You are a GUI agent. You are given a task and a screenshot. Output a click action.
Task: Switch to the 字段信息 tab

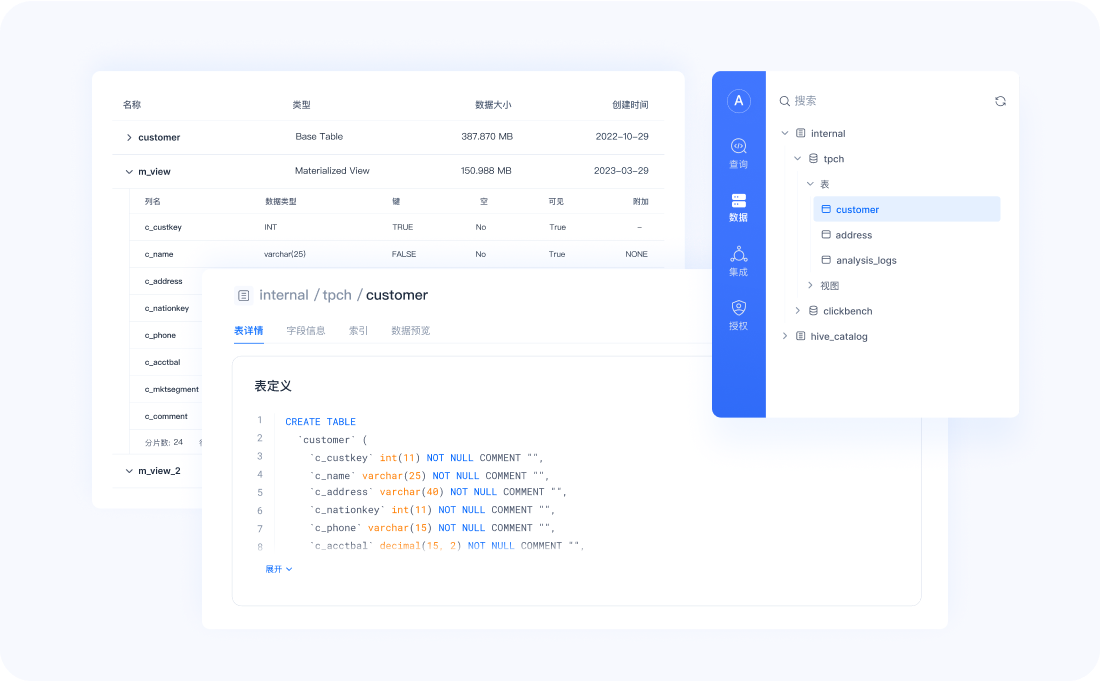click(306, 330)
